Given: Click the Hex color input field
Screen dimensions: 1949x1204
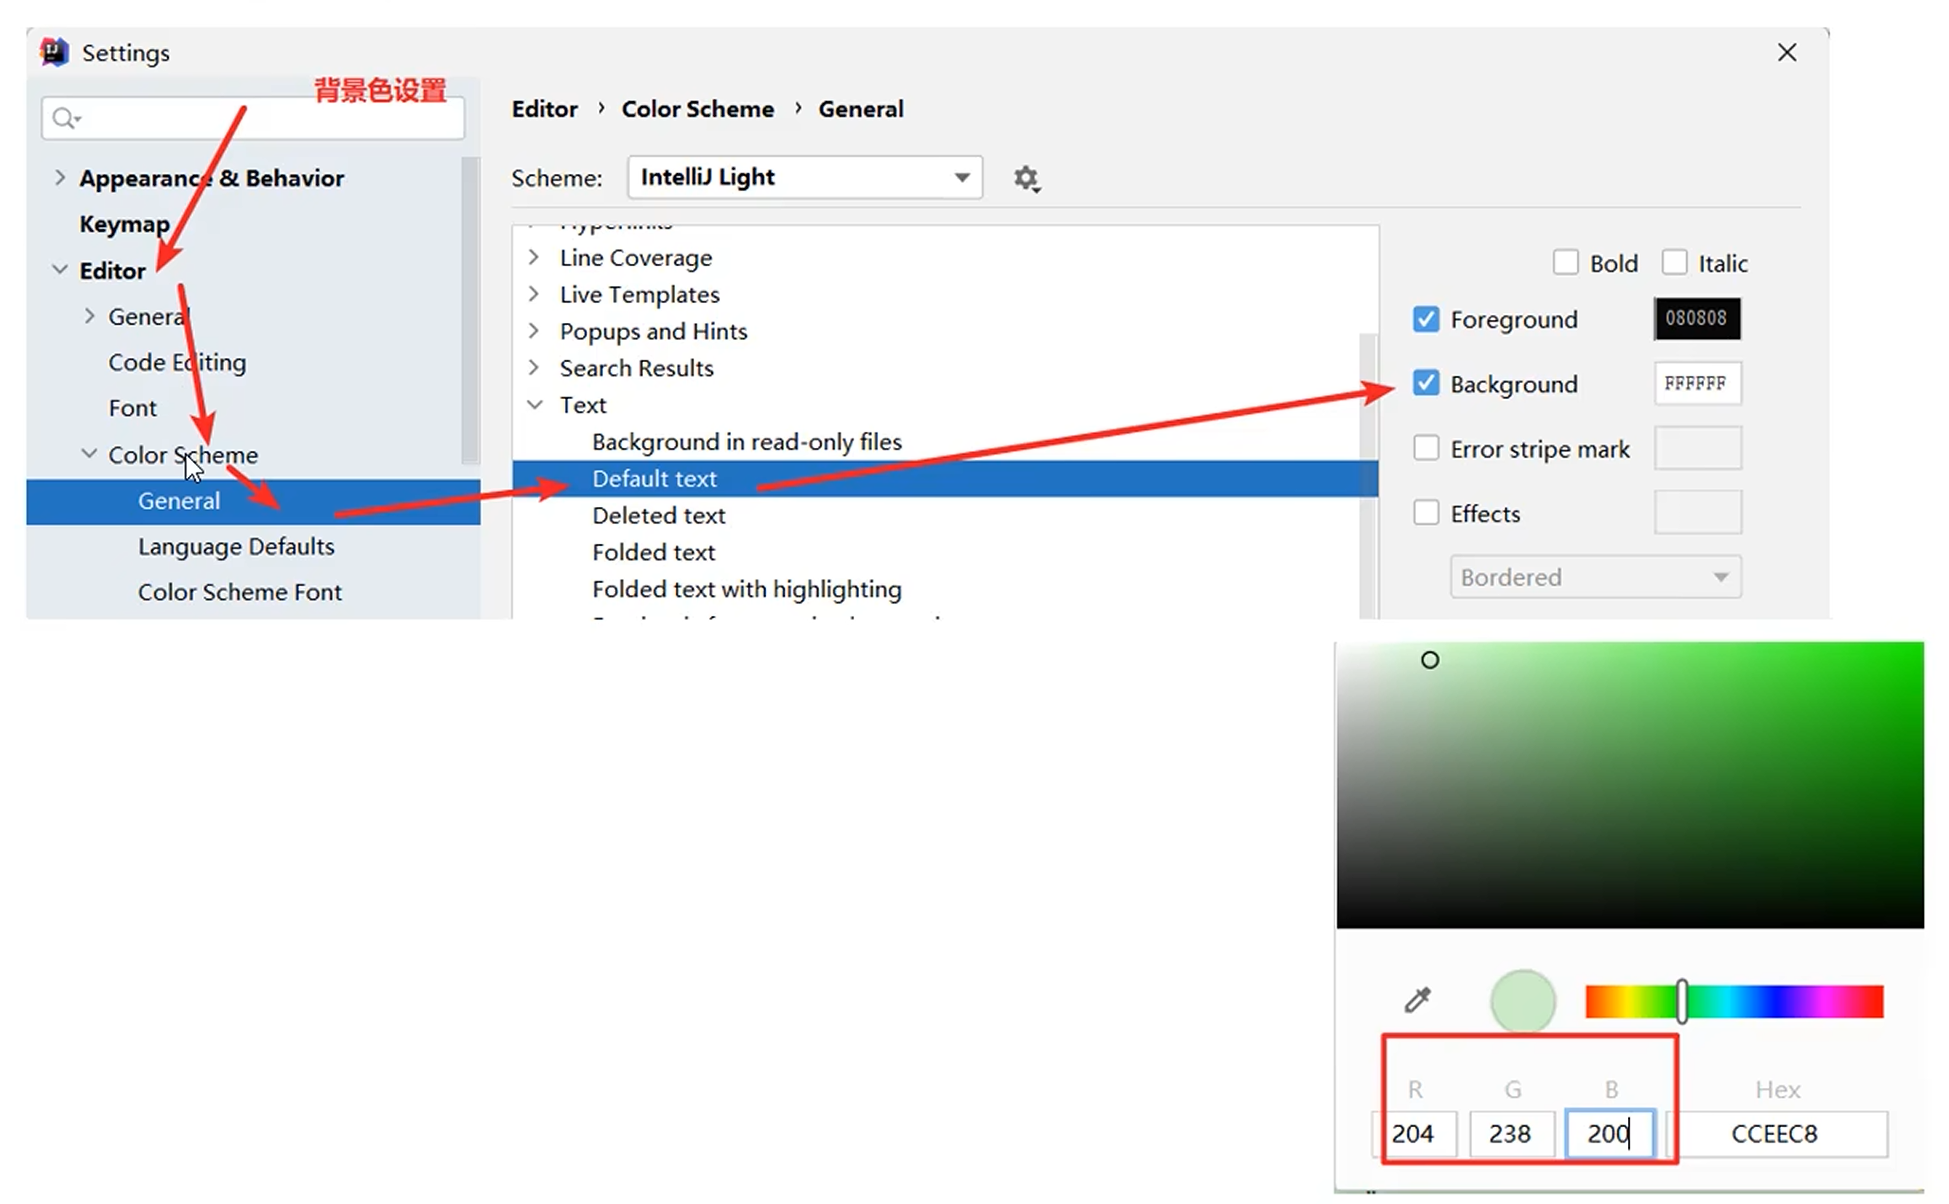Looking at the screenshot, I should click(1774, 1134).
